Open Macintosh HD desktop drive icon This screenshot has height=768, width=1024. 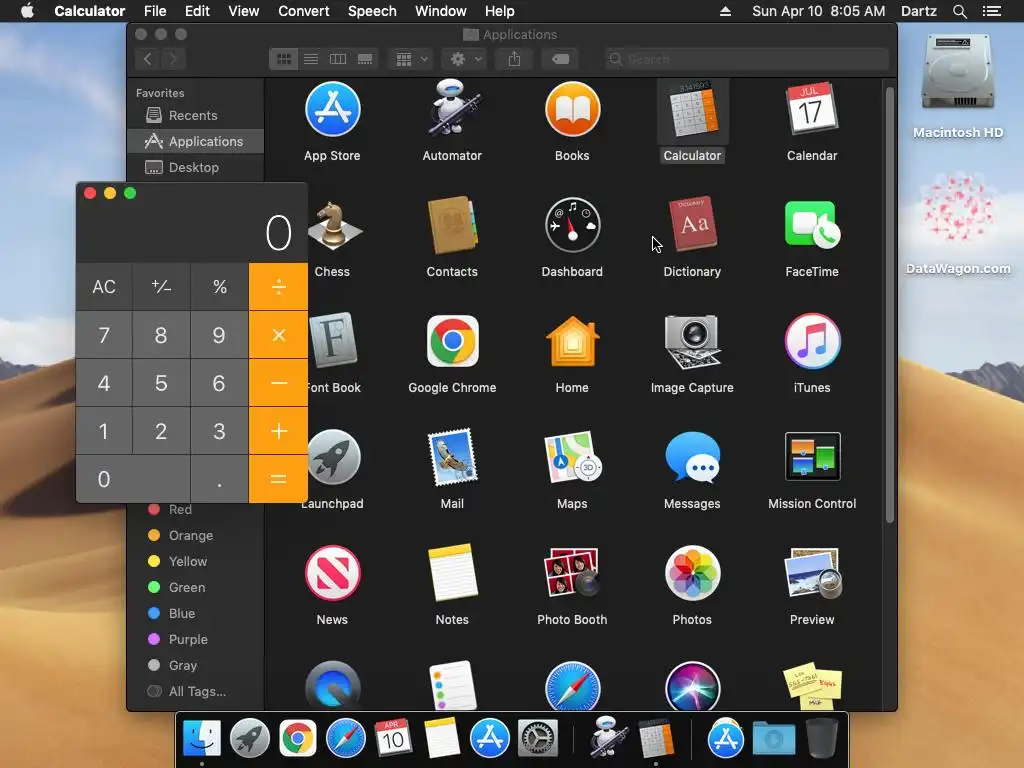point(957,72)
